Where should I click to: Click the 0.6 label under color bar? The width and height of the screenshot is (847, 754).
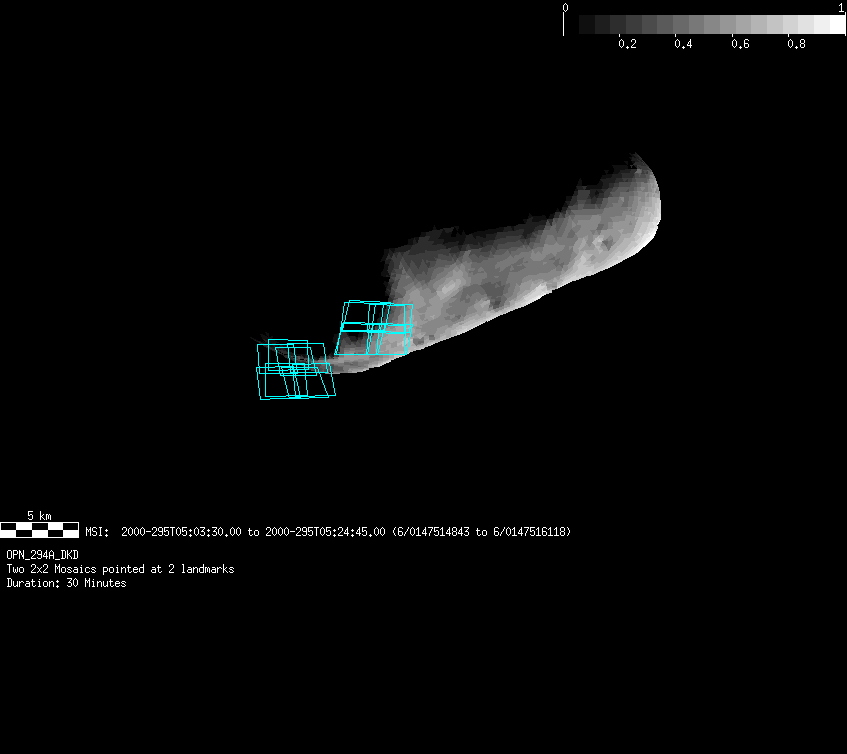point(740,44)
